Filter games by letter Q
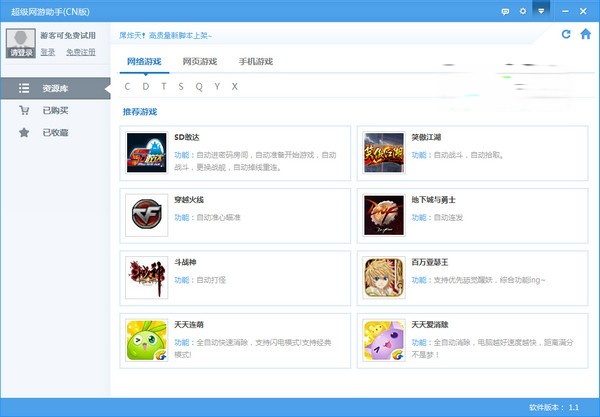The image size is (600, 417). pyautogui.click(x=199, y=87)
